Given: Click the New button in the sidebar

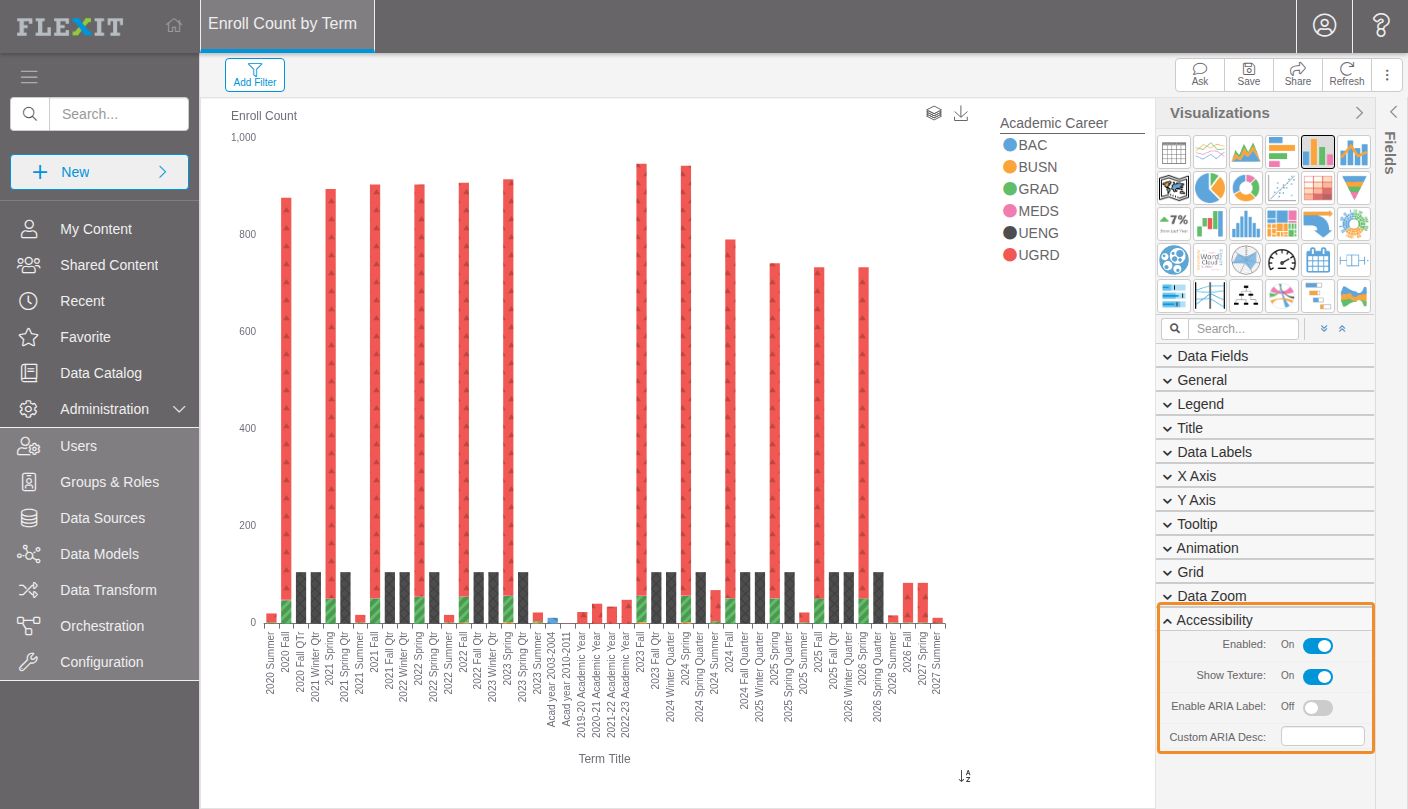Looking at the screenshot, I should pyautogui.click(x=99, y=172).
